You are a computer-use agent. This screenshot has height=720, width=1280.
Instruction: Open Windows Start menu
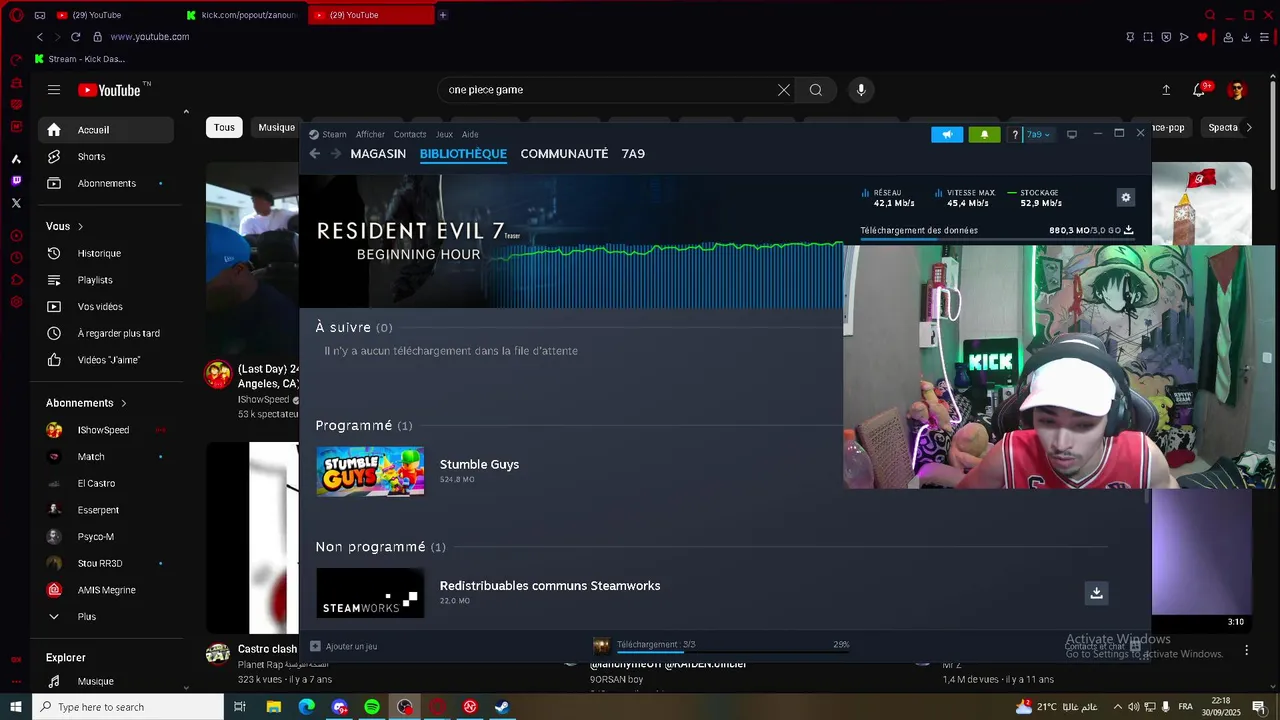point(15,707)
